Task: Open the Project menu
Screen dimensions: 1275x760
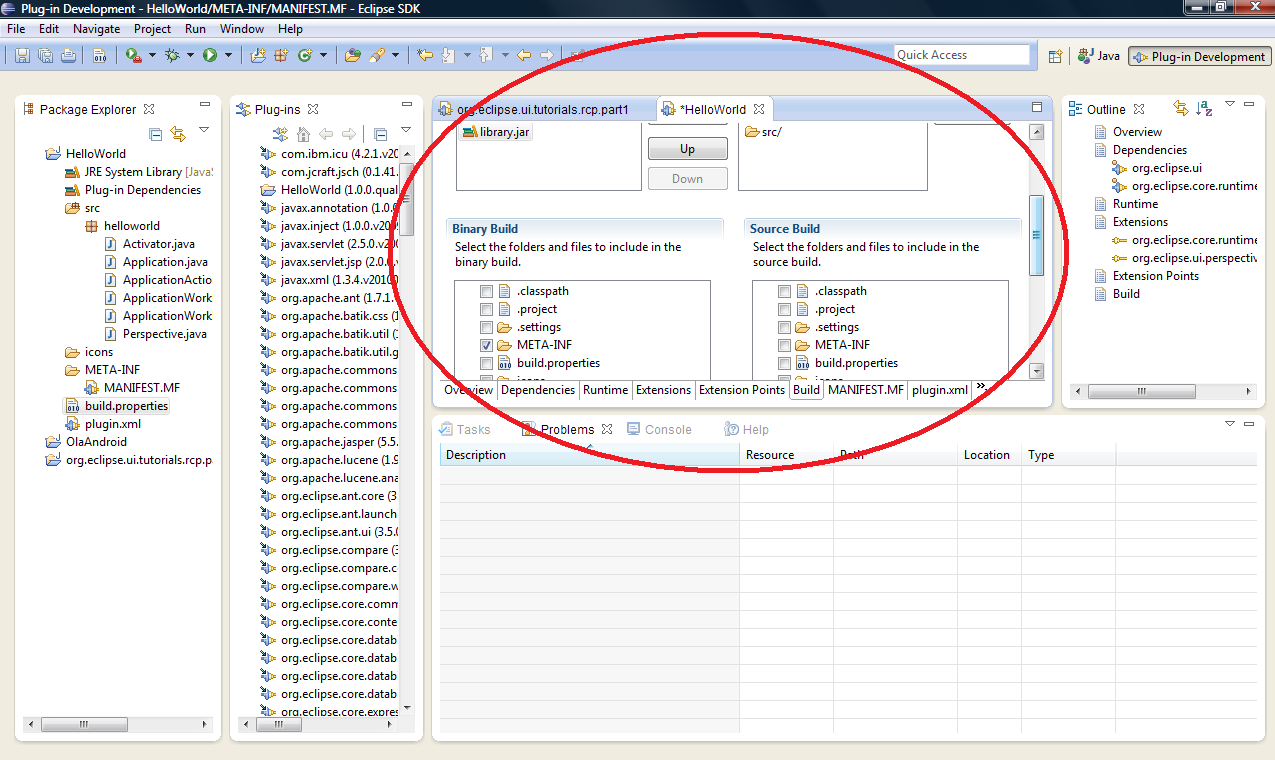Action: pyautogui.click(x=153, y=29)
